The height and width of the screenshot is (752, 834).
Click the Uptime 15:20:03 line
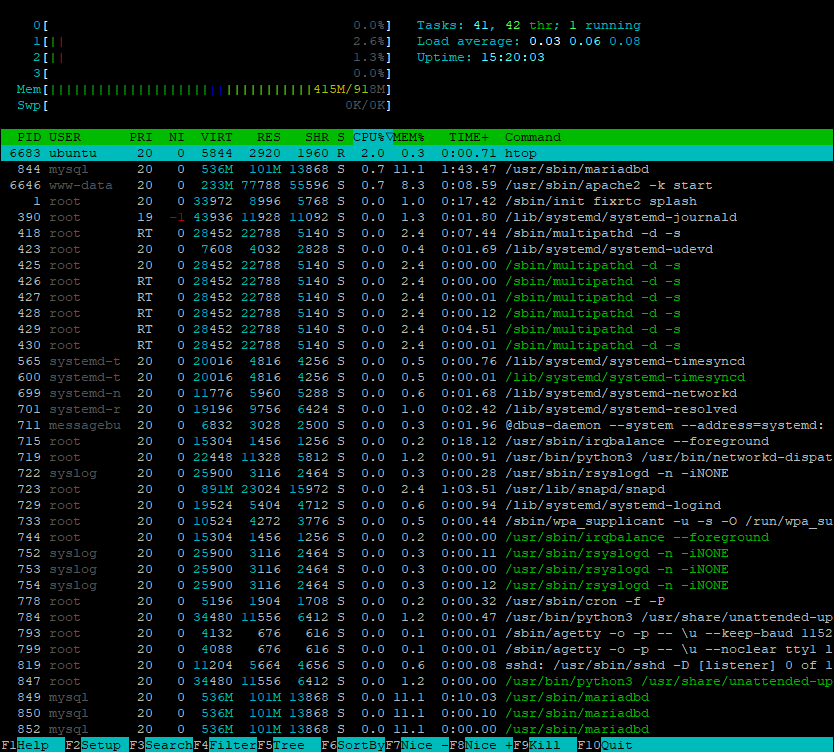tap(481, 57)
